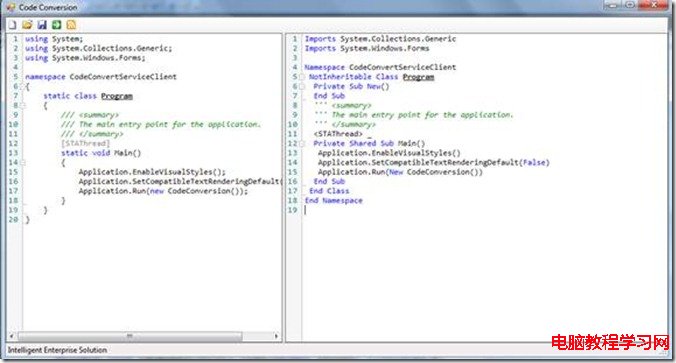
Task: Click the Code Conversion title bar app icon
Action: pyautogui.click(x=11, y=7)
